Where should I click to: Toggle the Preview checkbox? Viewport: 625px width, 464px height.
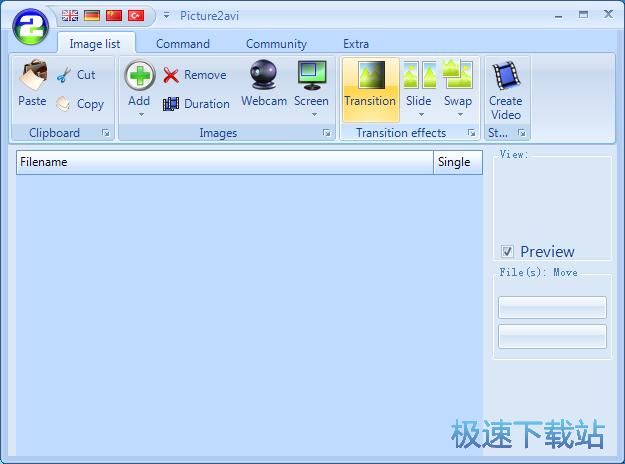click(507, 252)
